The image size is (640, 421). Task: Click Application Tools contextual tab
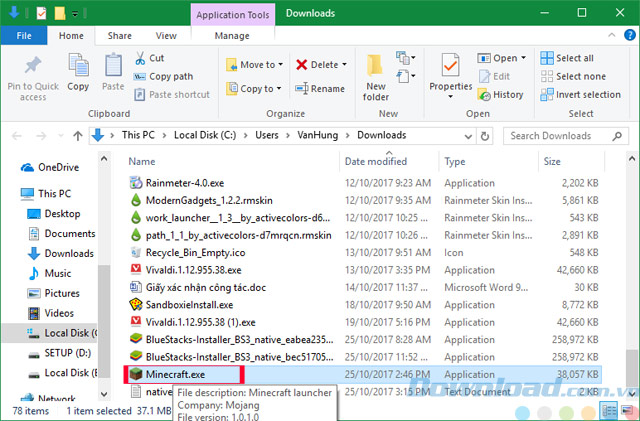click(233, 15)
